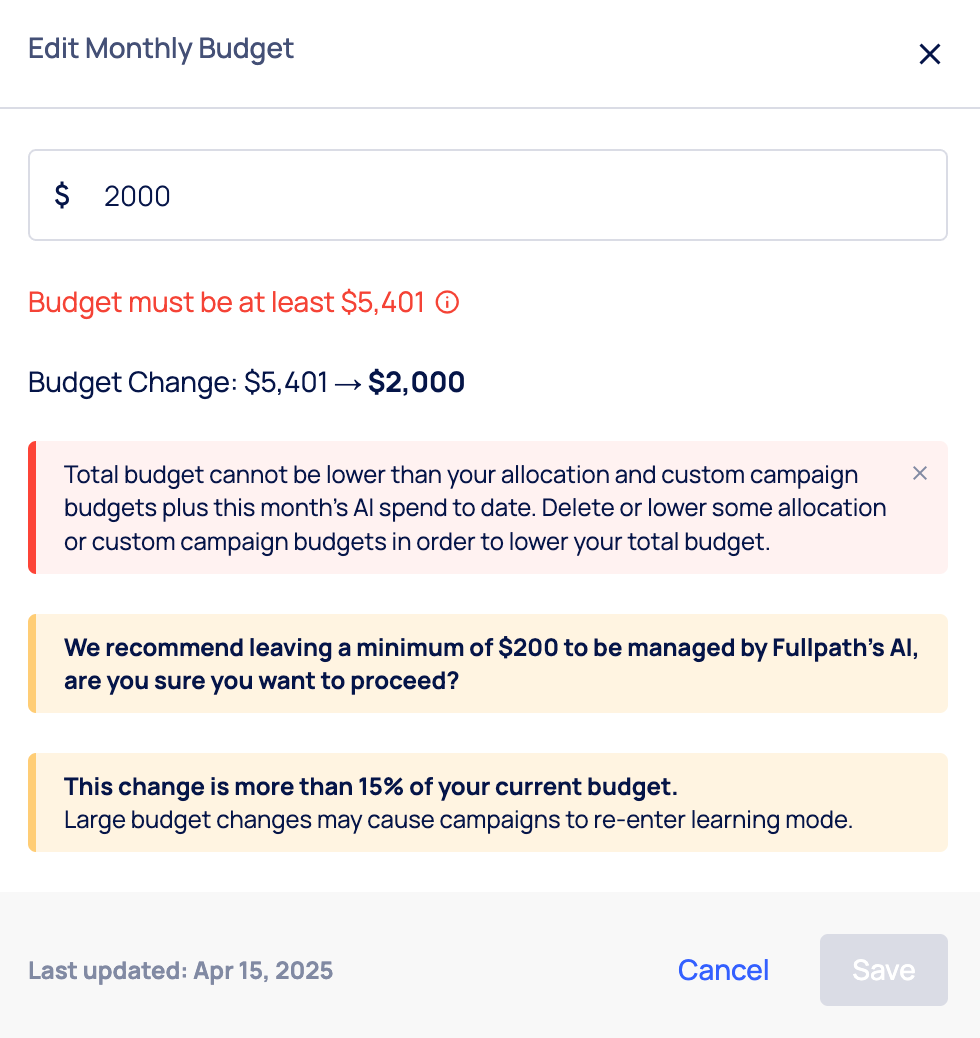The image size is (980, 1038).
Task: Click the "Budget Change:" label
Action: tap(132, 383)
